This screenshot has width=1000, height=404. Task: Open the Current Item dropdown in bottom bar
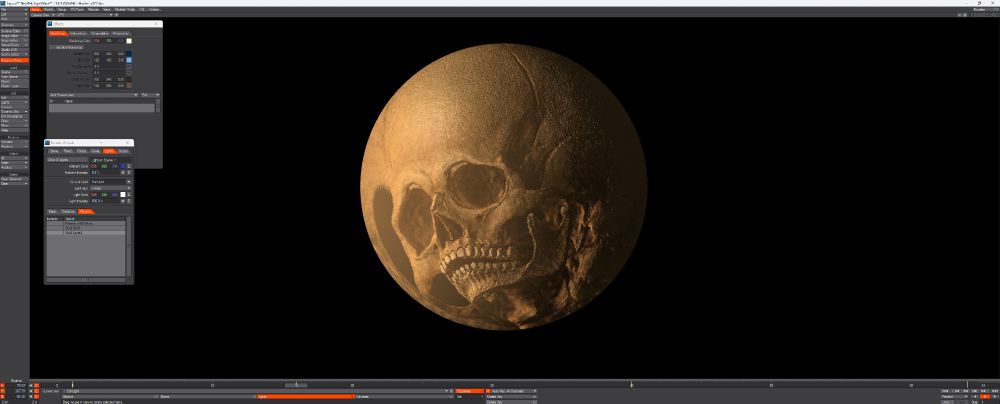pos(256,391)
